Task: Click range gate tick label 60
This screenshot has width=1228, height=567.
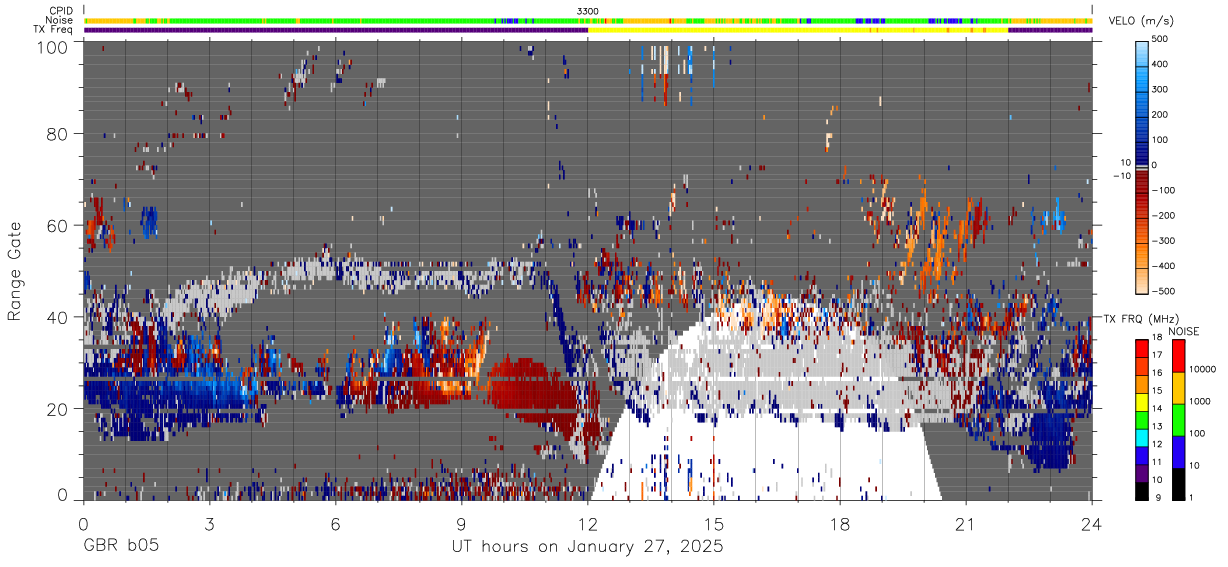Action: 57,225
